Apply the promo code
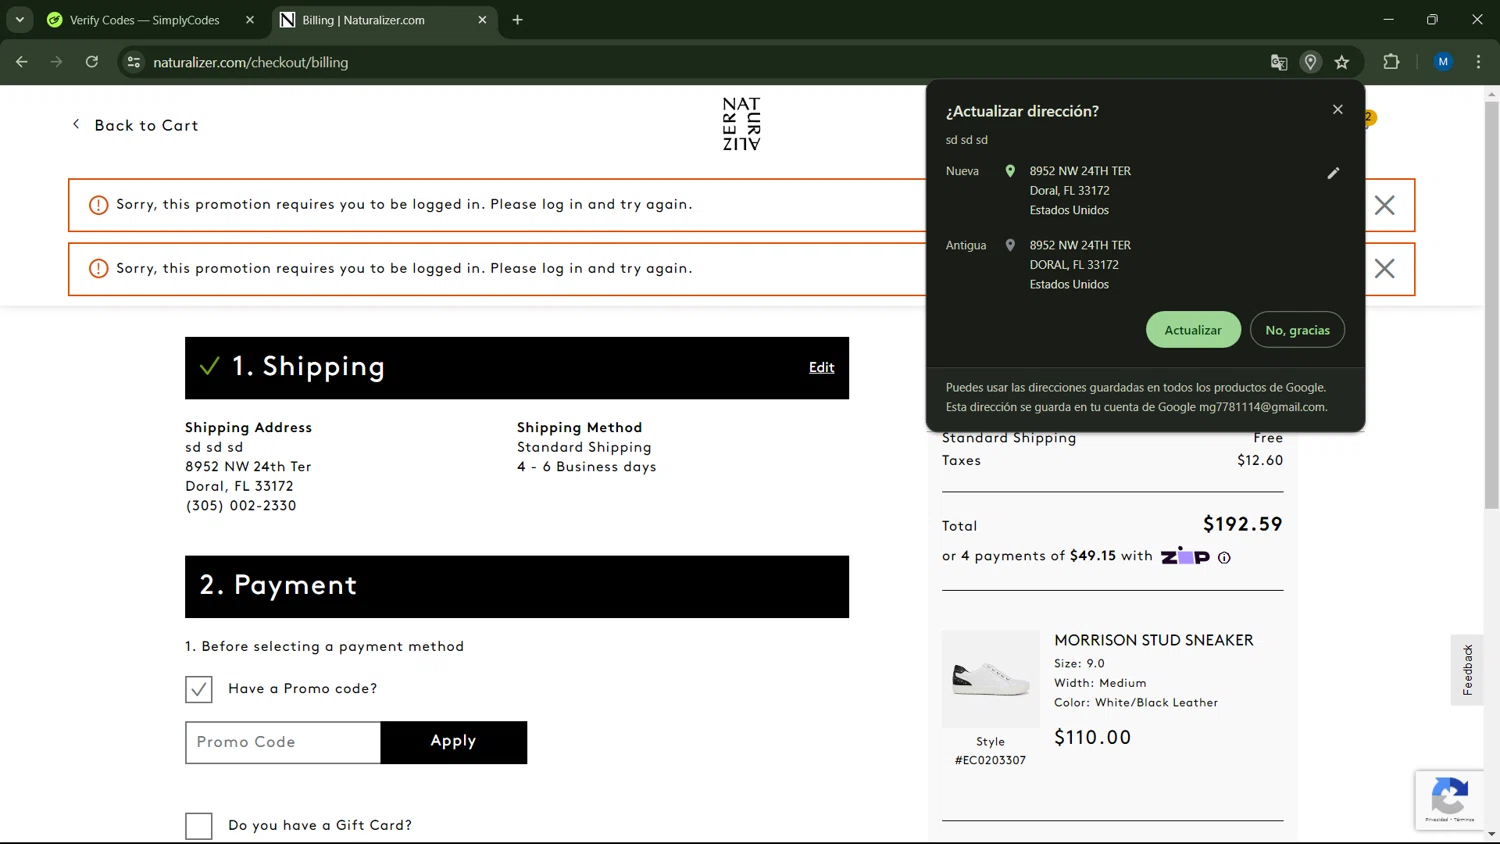The image size is (1500, 844). (x=454, y=742)
